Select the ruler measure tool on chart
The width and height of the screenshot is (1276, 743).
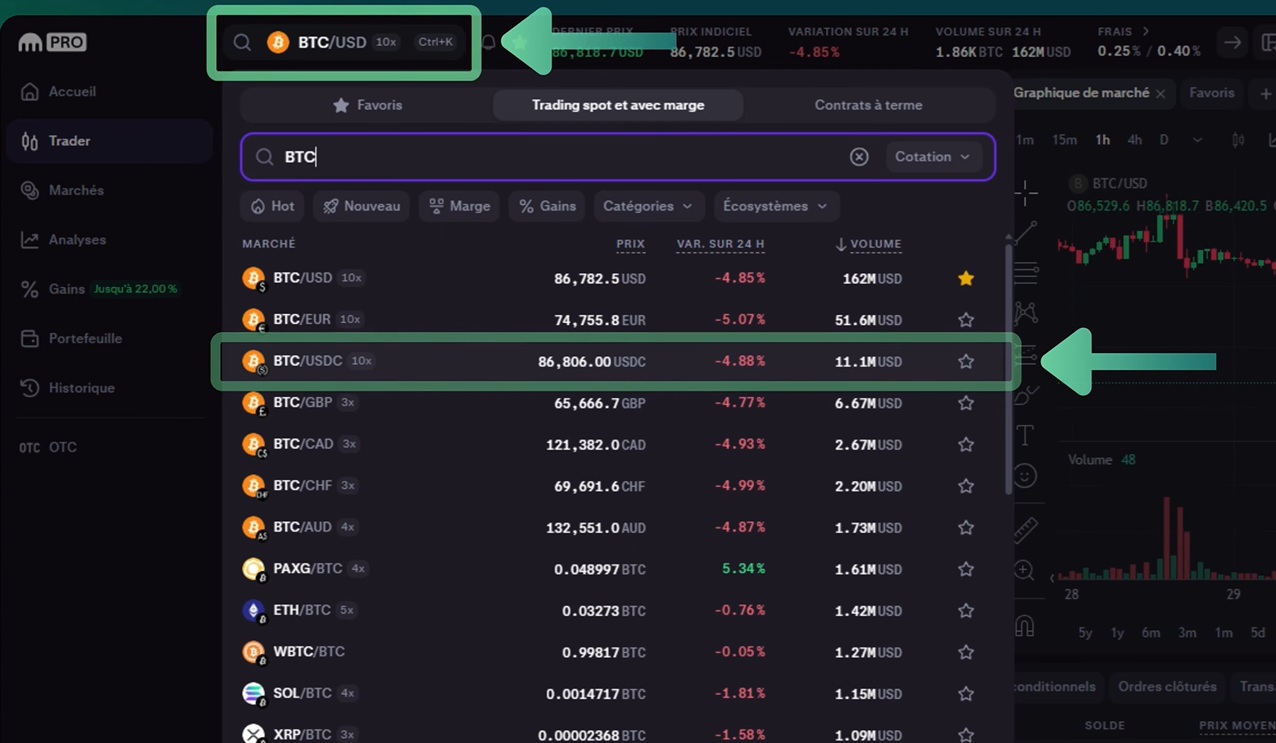pos(1025,529)
